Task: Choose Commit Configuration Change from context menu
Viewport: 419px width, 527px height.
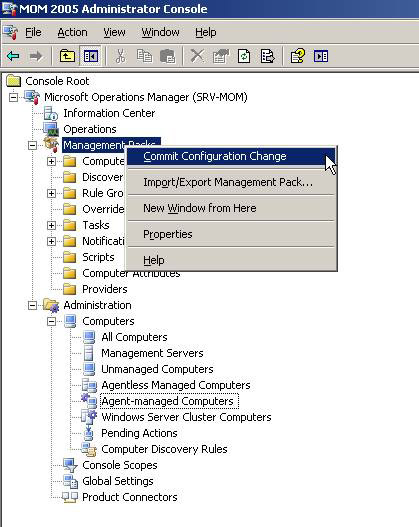Action: [231, 156]
